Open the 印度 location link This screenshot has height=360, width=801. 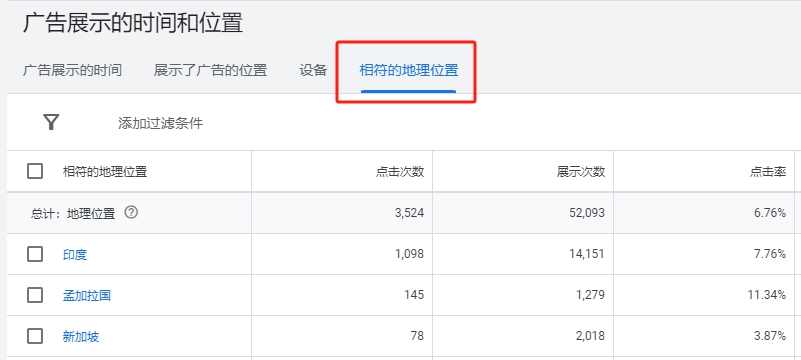click(x=75, y=254)
